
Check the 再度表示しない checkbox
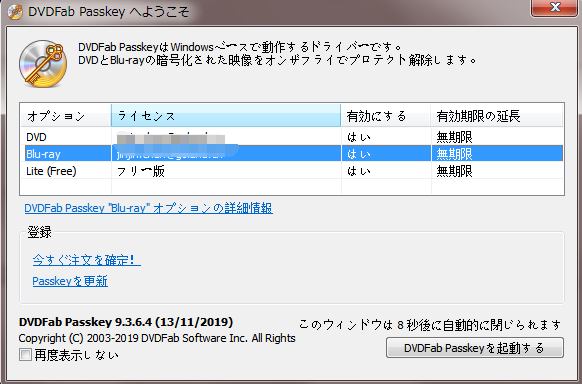(25, 355)
